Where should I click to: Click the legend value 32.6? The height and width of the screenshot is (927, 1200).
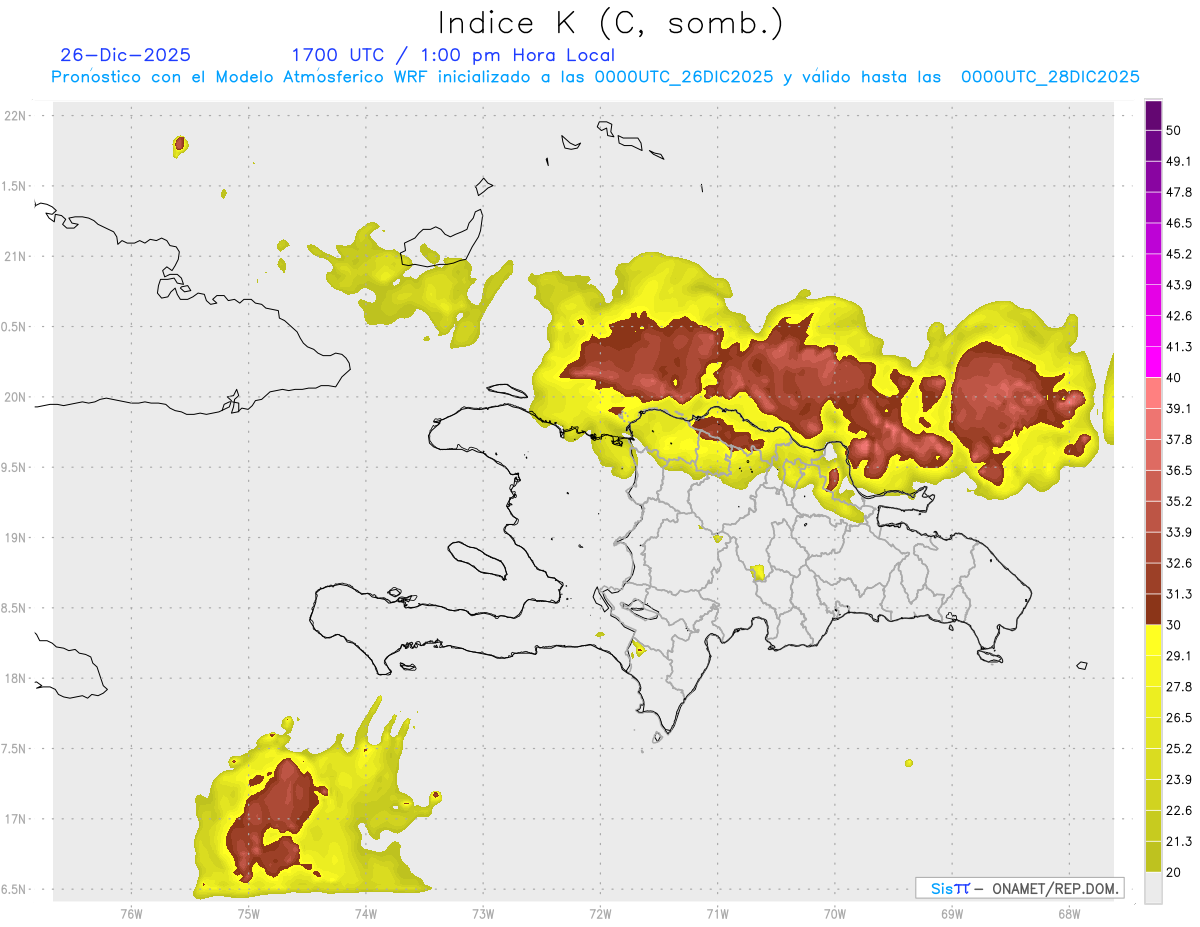1179,563
